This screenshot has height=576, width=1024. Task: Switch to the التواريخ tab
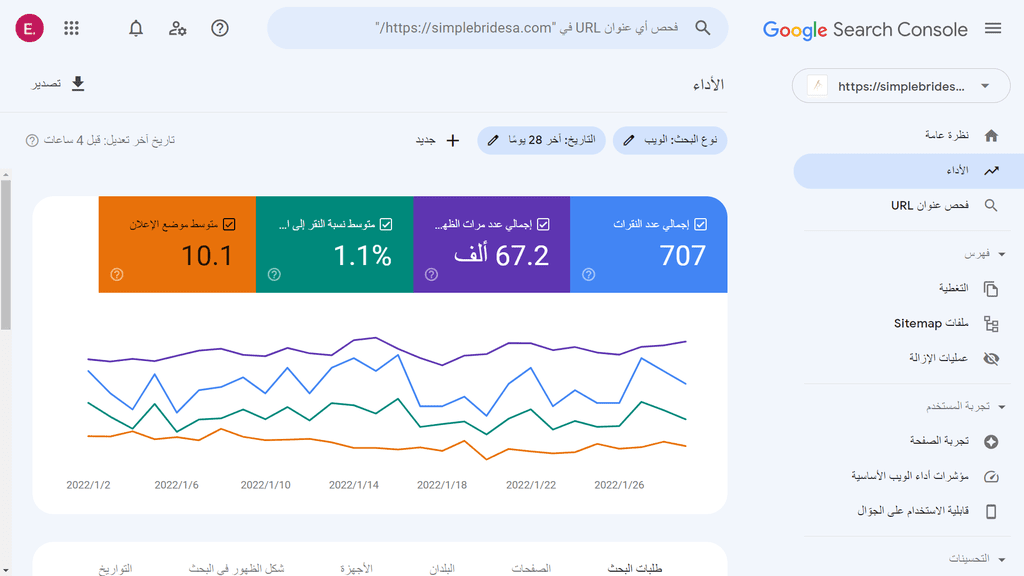(x=116, y=568)
